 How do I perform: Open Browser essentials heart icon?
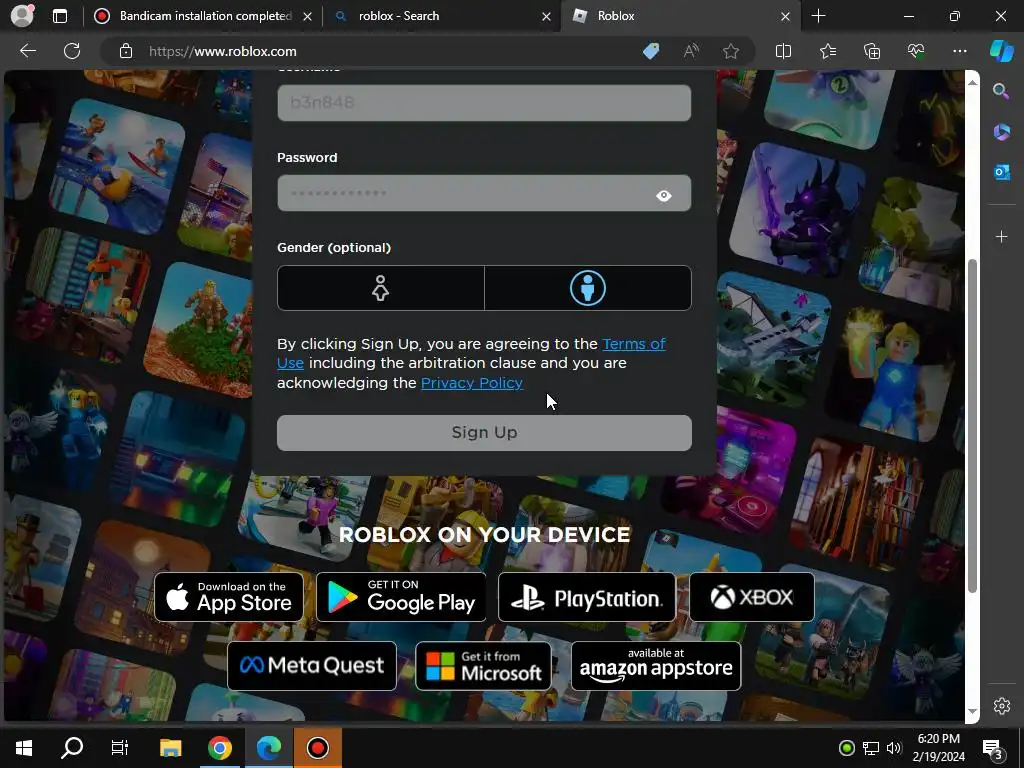[916, 51]
